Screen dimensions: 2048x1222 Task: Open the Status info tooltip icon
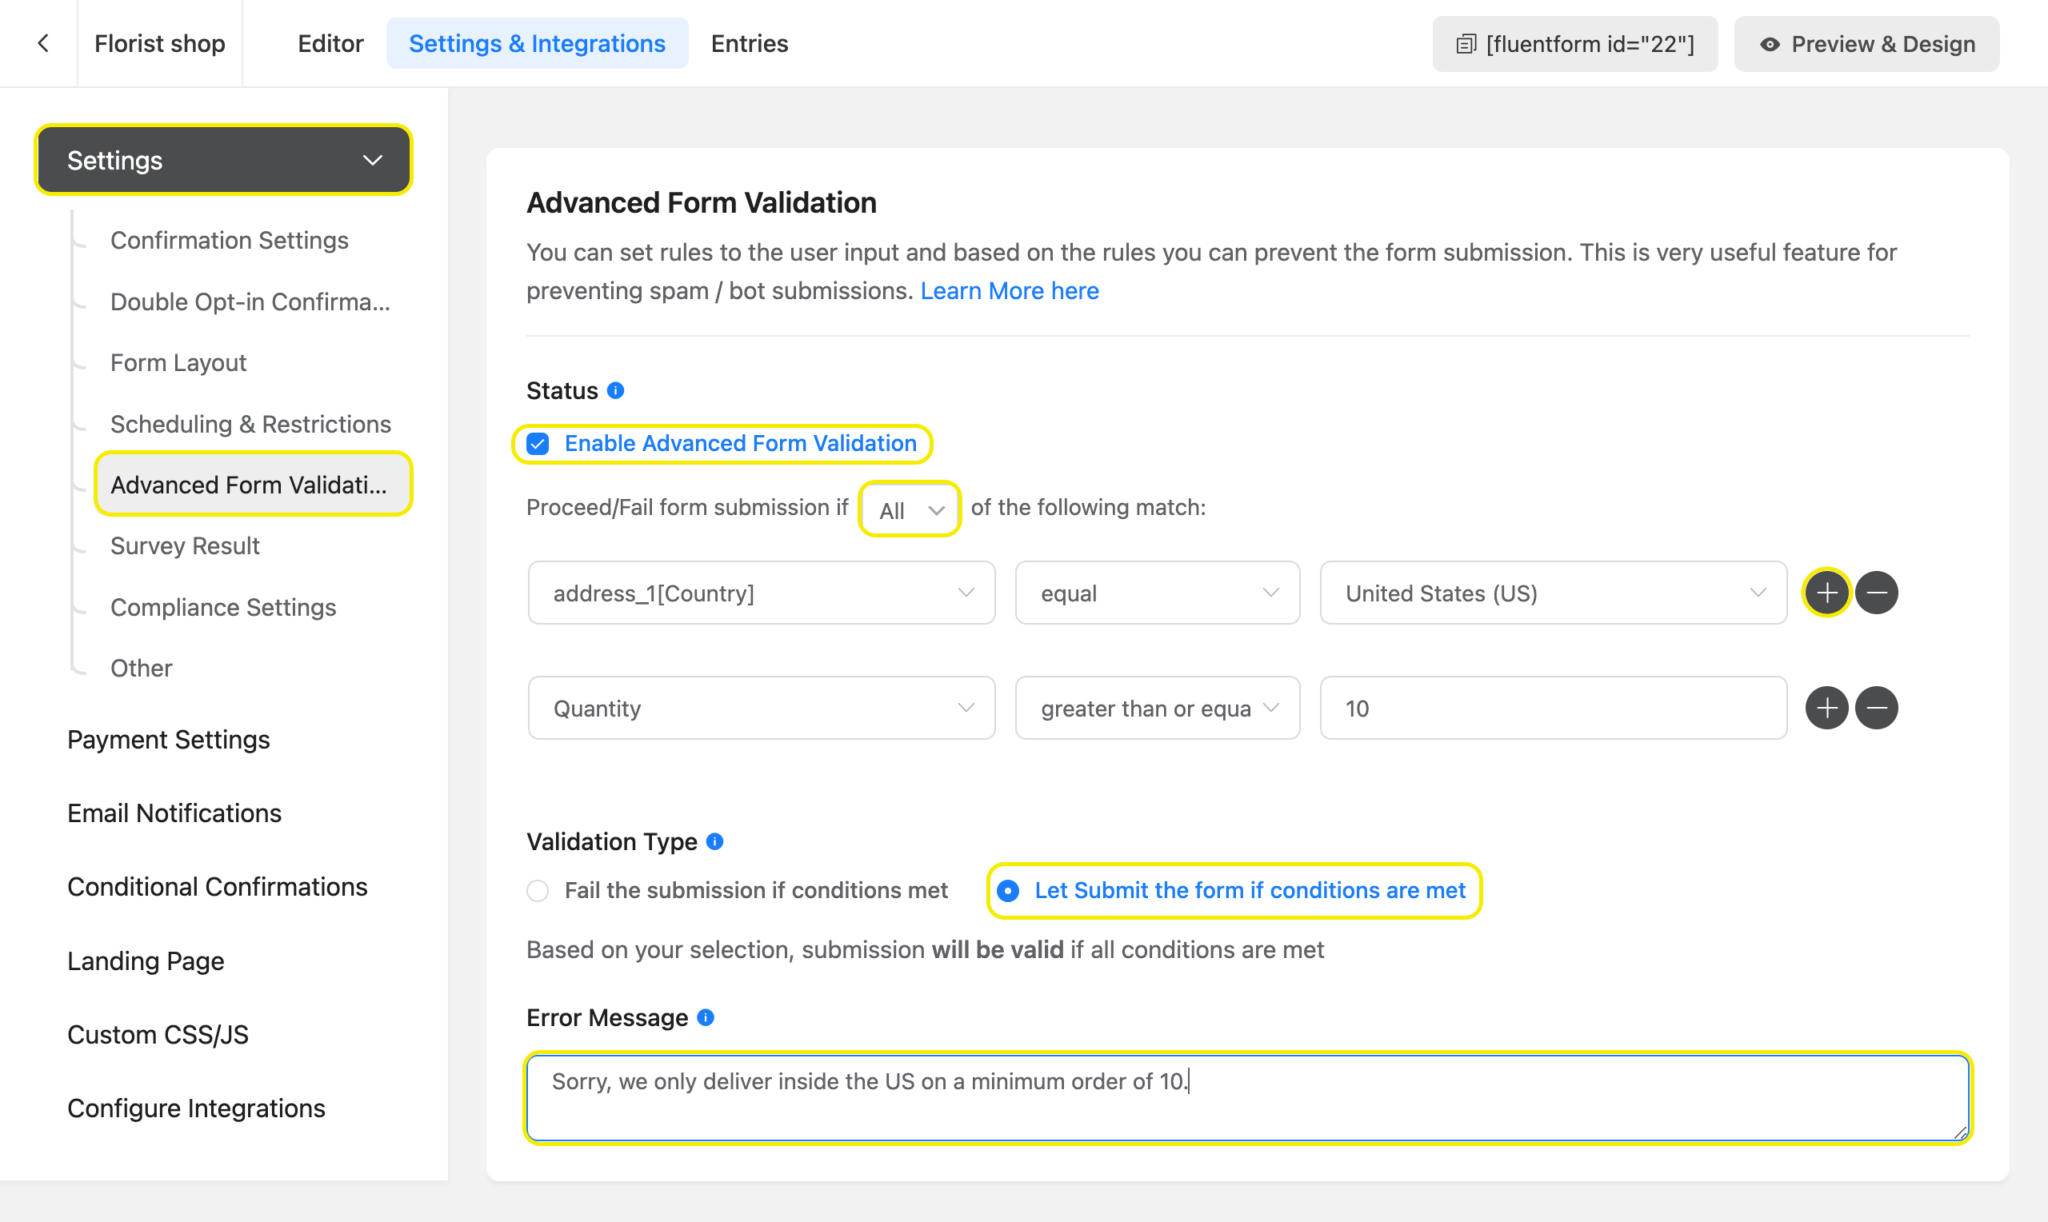click(616, 390)
